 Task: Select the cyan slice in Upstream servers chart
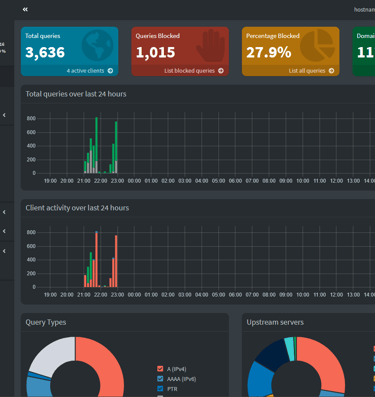[289, 348]
